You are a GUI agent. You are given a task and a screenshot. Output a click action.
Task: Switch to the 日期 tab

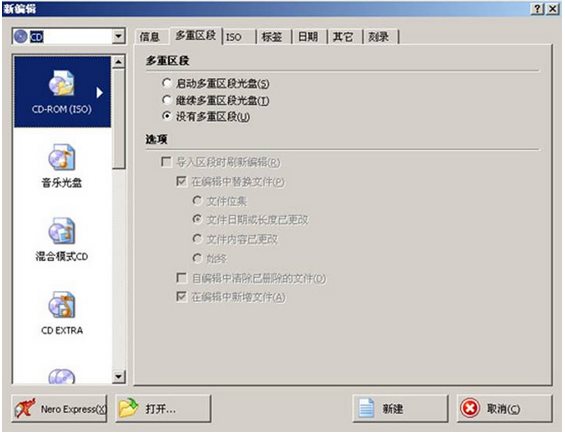[x=309, y=37]
